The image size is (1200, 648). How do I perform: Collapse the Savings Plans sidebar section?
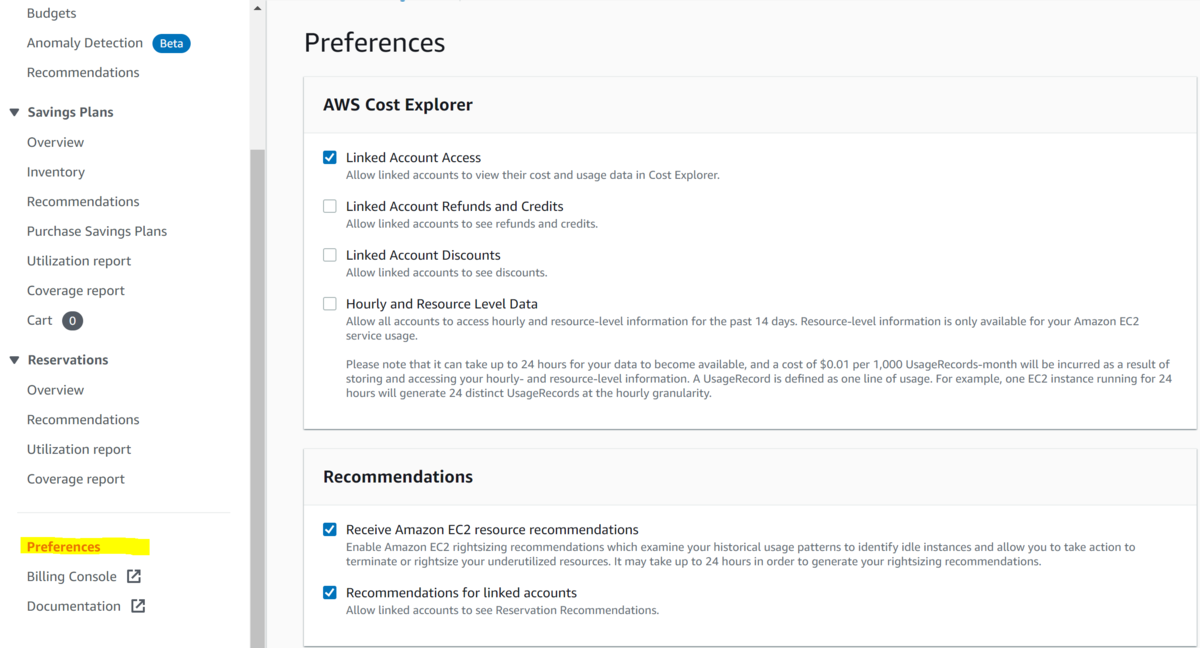coord(13,112)
